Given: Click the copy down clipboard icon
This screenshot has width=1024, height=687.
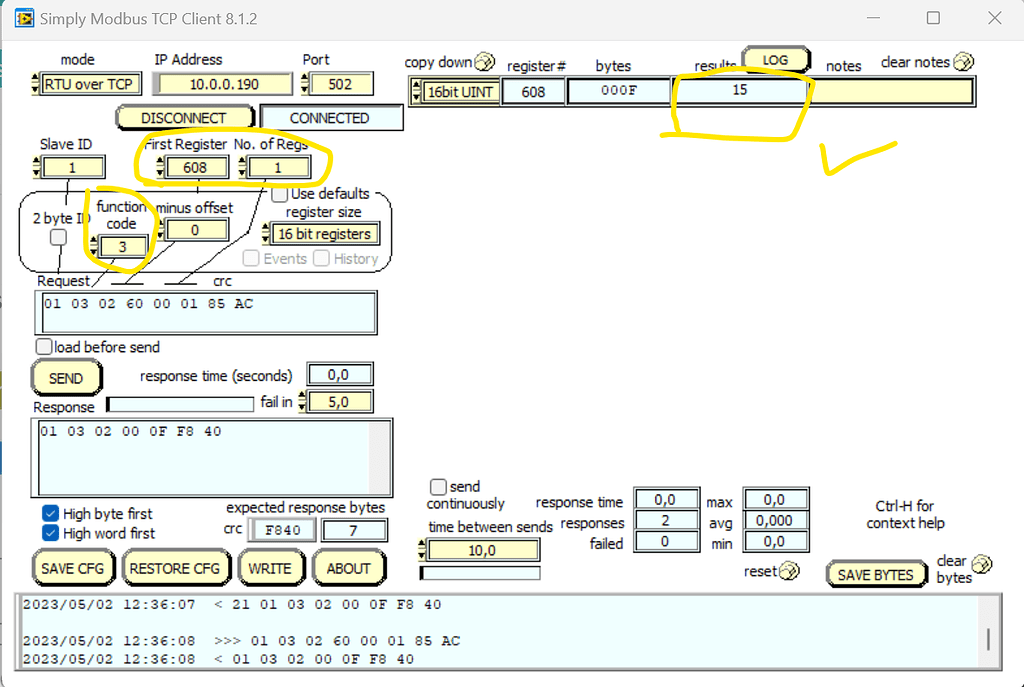Looking at the screenshot, I should click(485, 62).
